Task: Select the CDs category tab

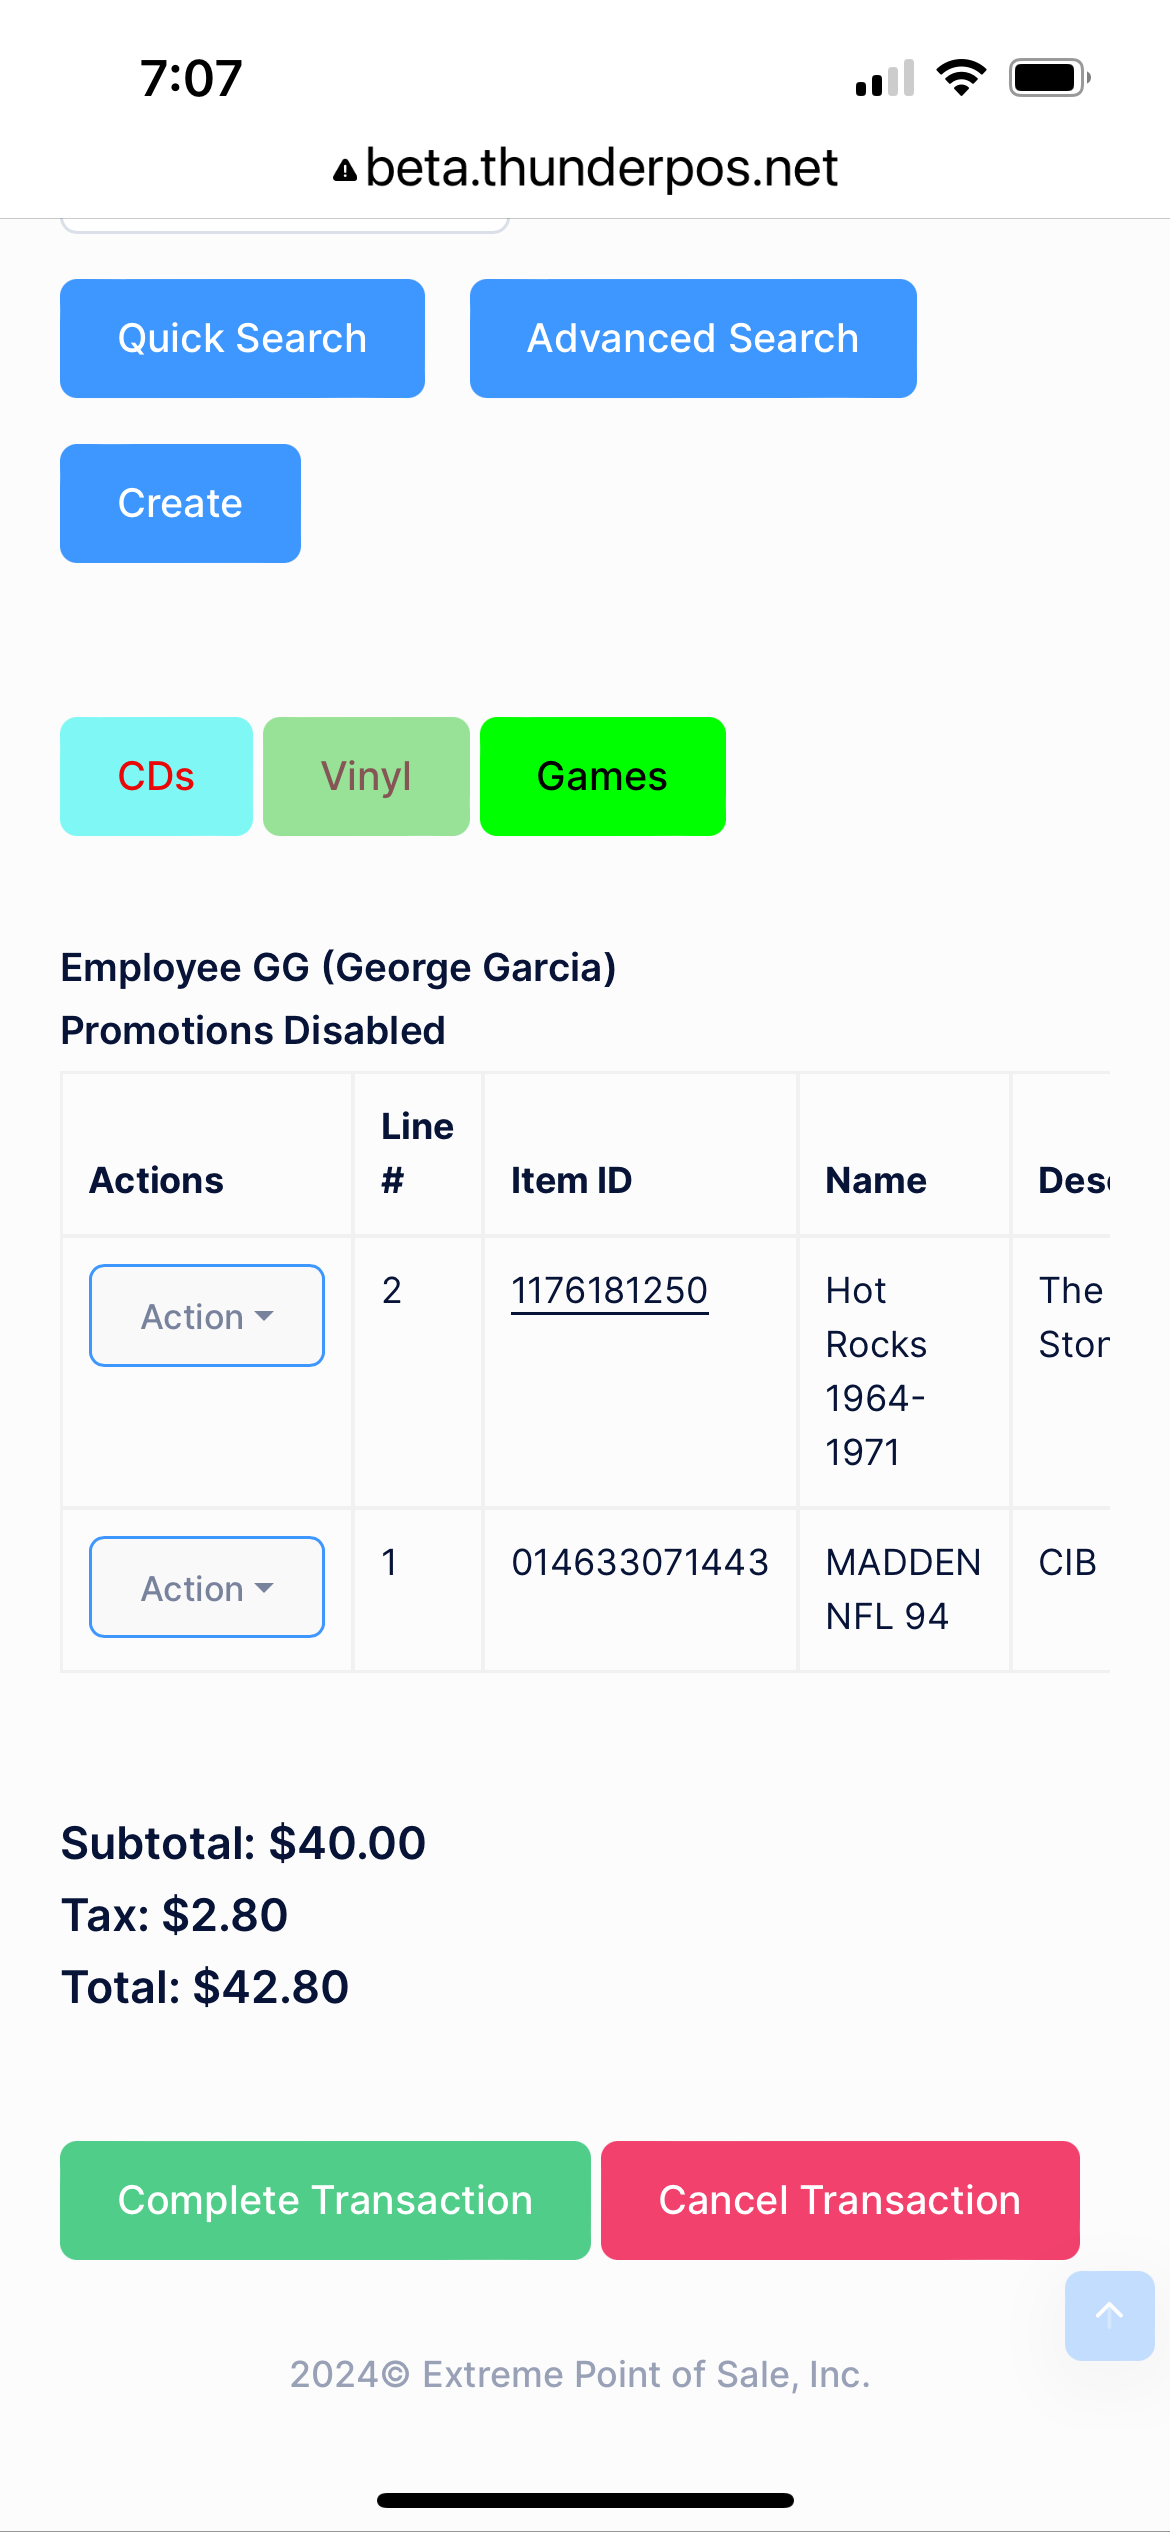Action: coord(156,776)
